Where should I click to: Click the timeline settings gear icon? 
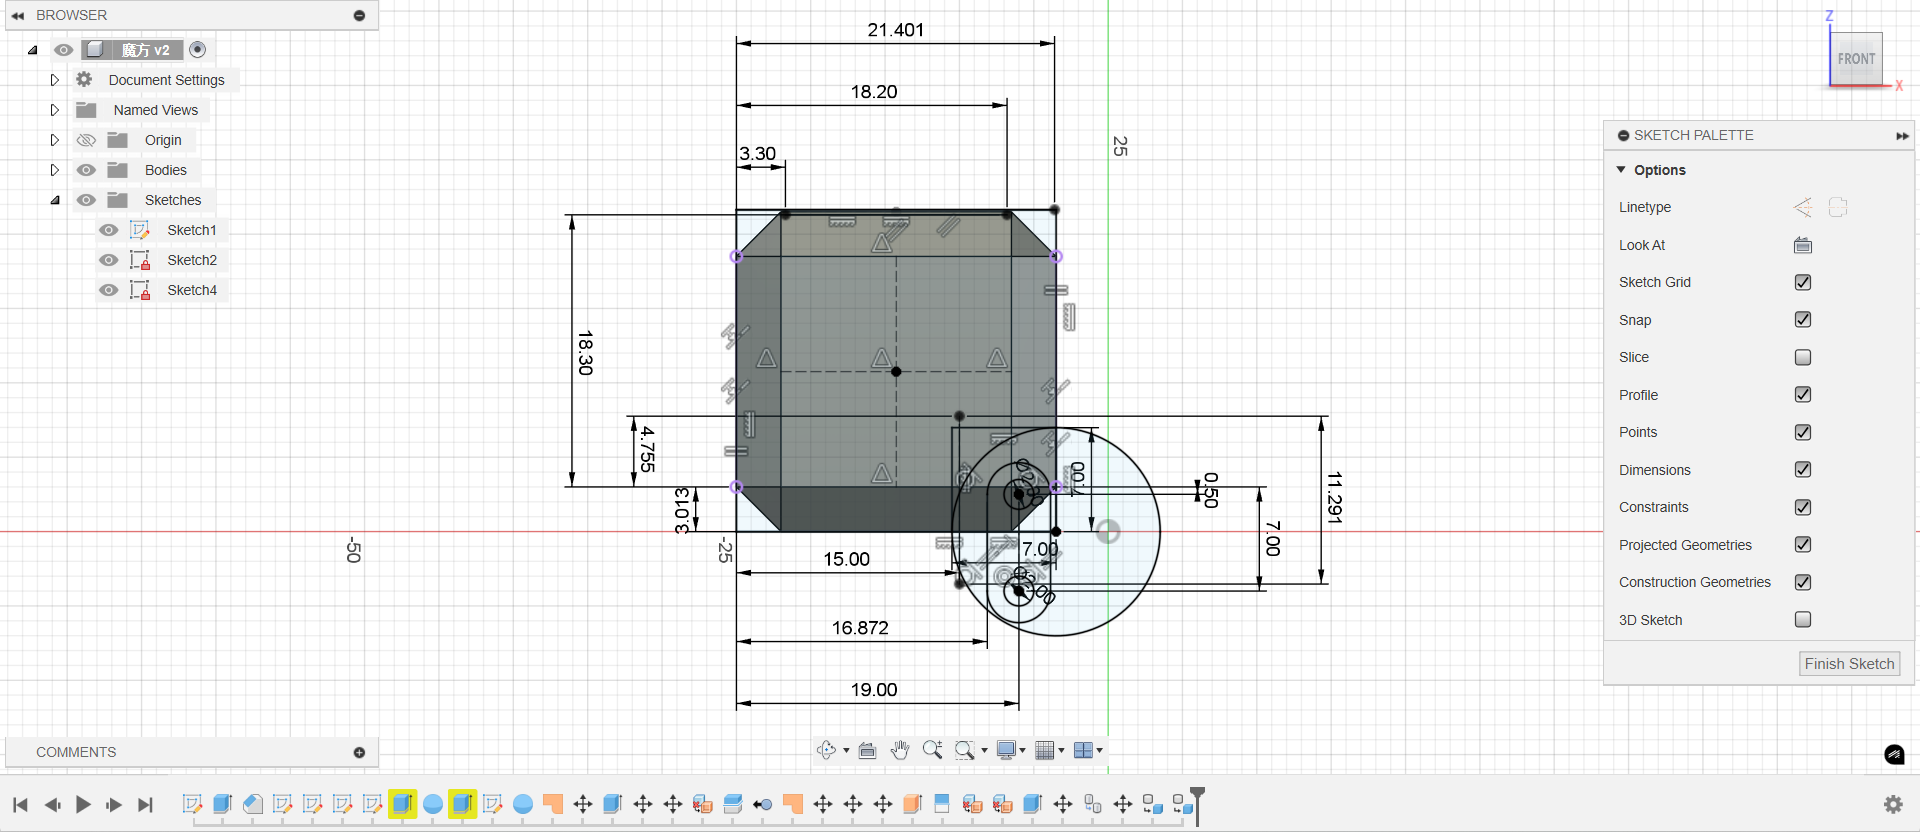(x=1893, y=804)
